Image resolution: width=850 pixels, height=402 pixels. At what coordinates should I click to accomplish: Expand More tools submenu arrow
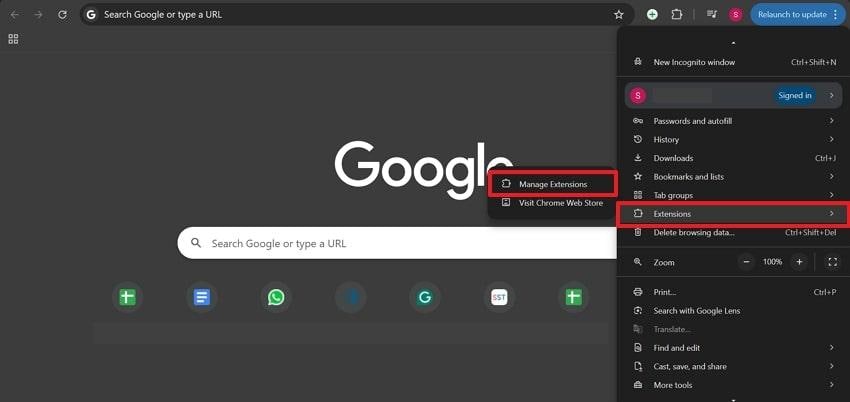[831, 385]
